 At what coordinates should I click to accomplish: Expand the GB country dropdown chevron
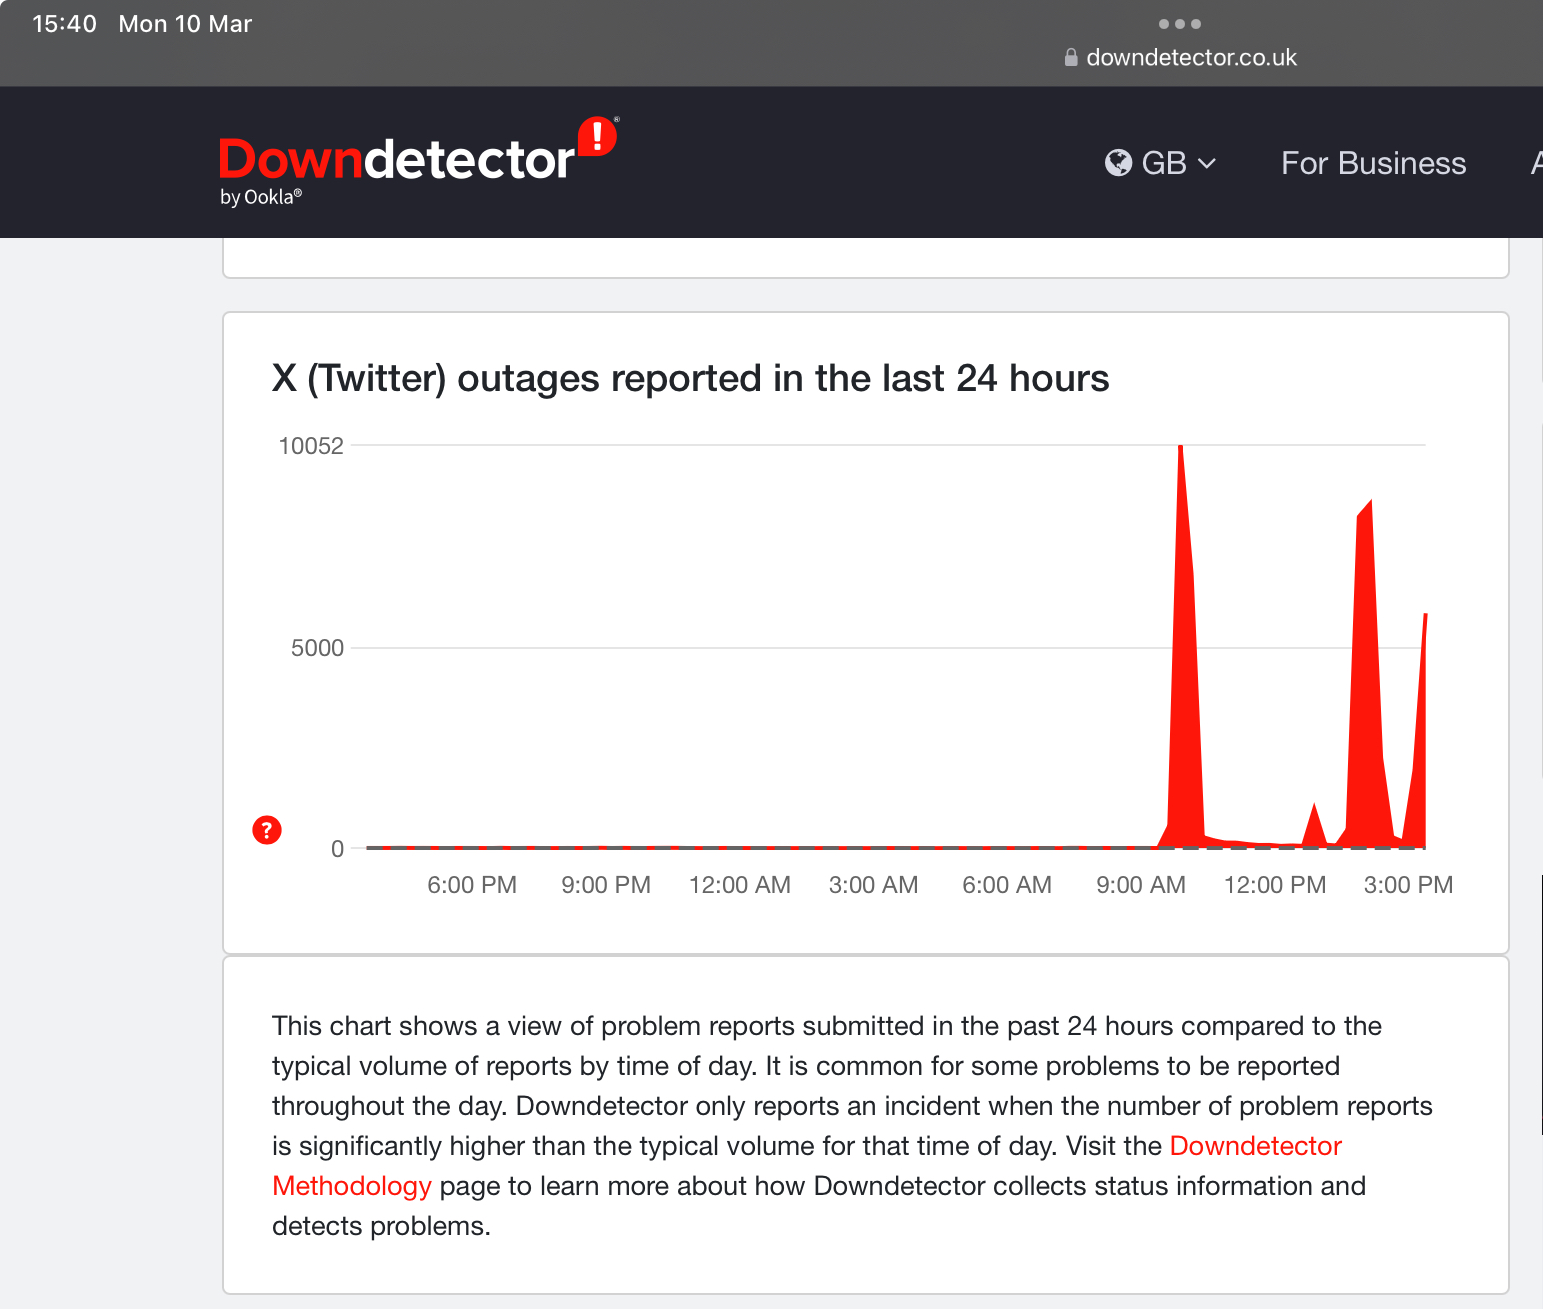[1207, 164]
